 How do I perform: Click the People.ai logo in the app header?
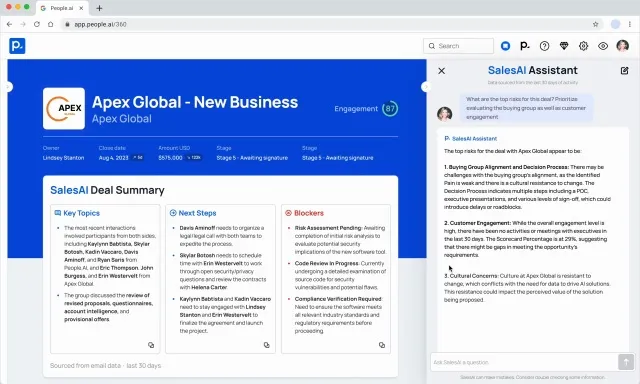(x=17, y=46)
